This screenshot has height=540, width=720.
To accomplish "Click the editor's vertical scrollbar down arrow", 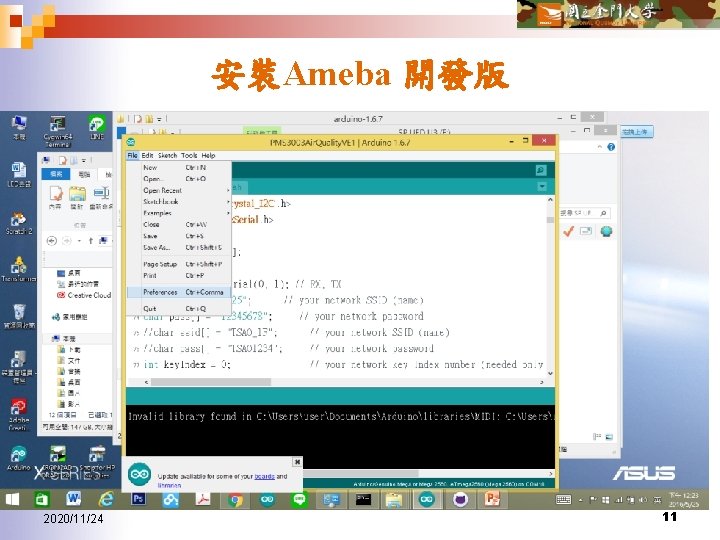I will click(x=550, y=373).
